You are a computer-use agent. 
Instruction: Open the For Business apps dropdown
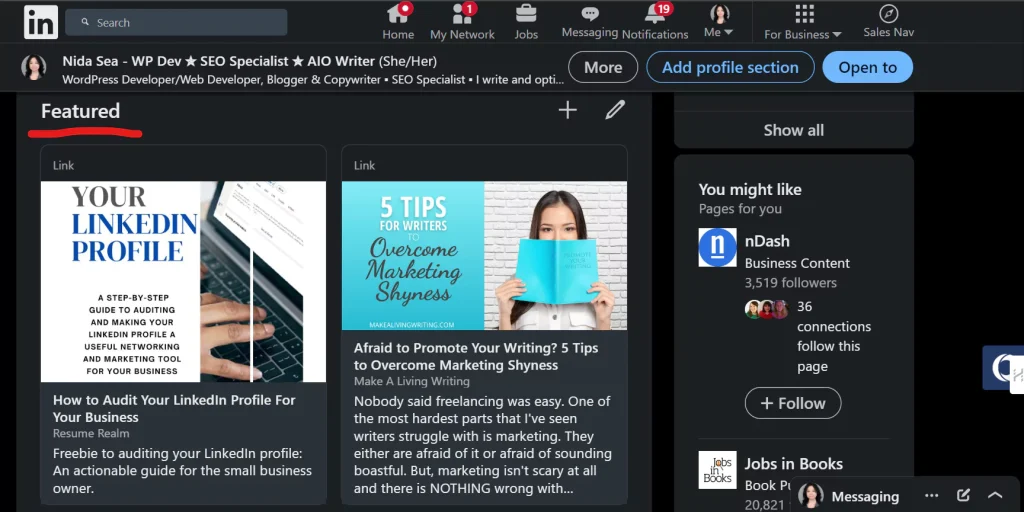point(803,22)
